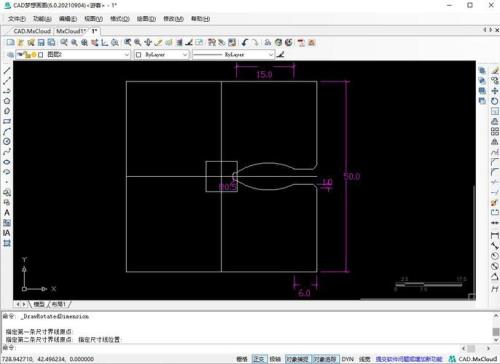Click the command line input field
Screen dimensions: 500x364
pos(233,348)
